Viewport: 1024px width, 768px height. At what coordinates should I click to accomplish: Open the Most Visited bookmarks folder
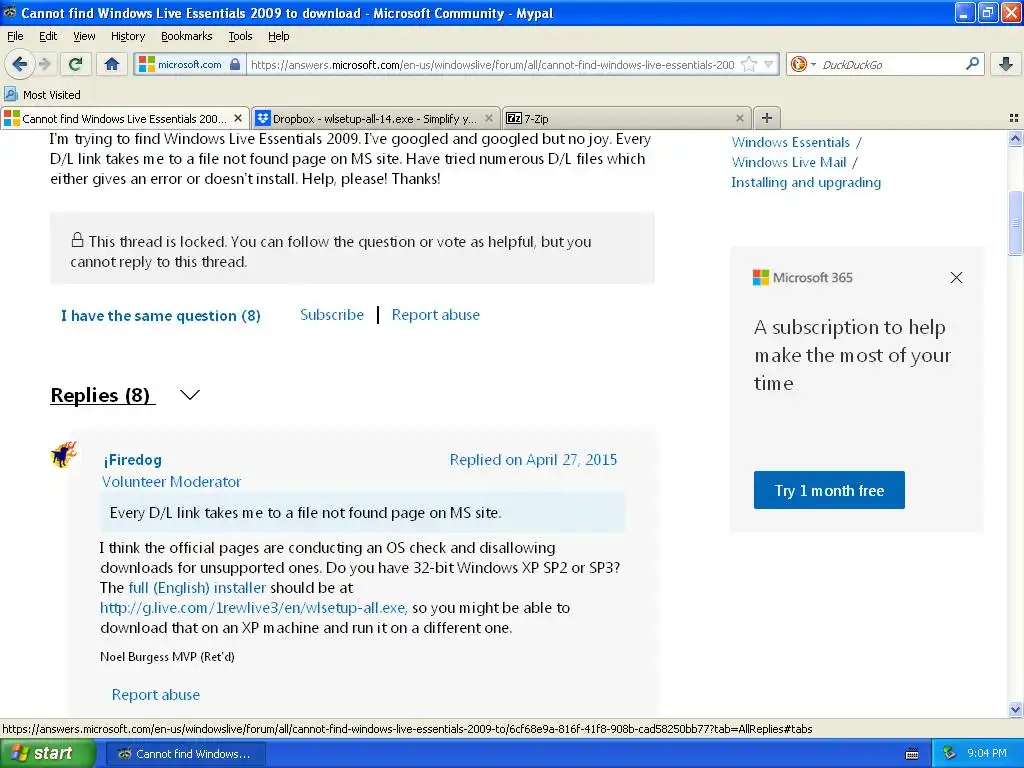[42, 95]
